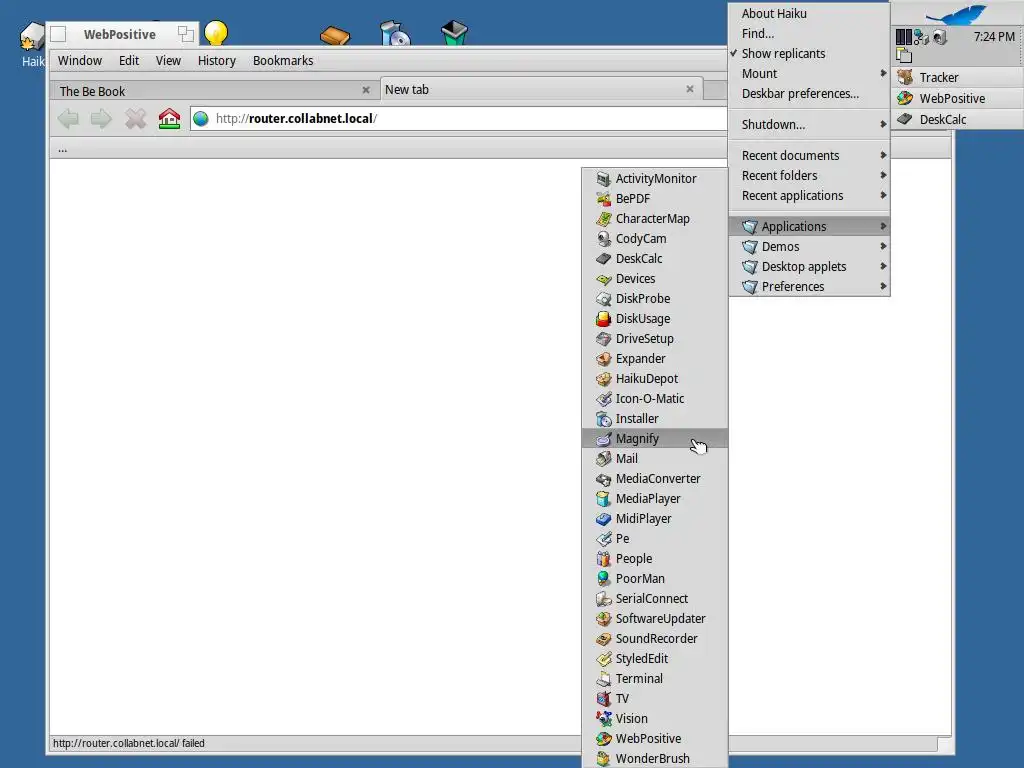Image resolution: width=1024 pixels, height=768 pixels.
Task: Open StyledEdit
Action: (654, 658)
